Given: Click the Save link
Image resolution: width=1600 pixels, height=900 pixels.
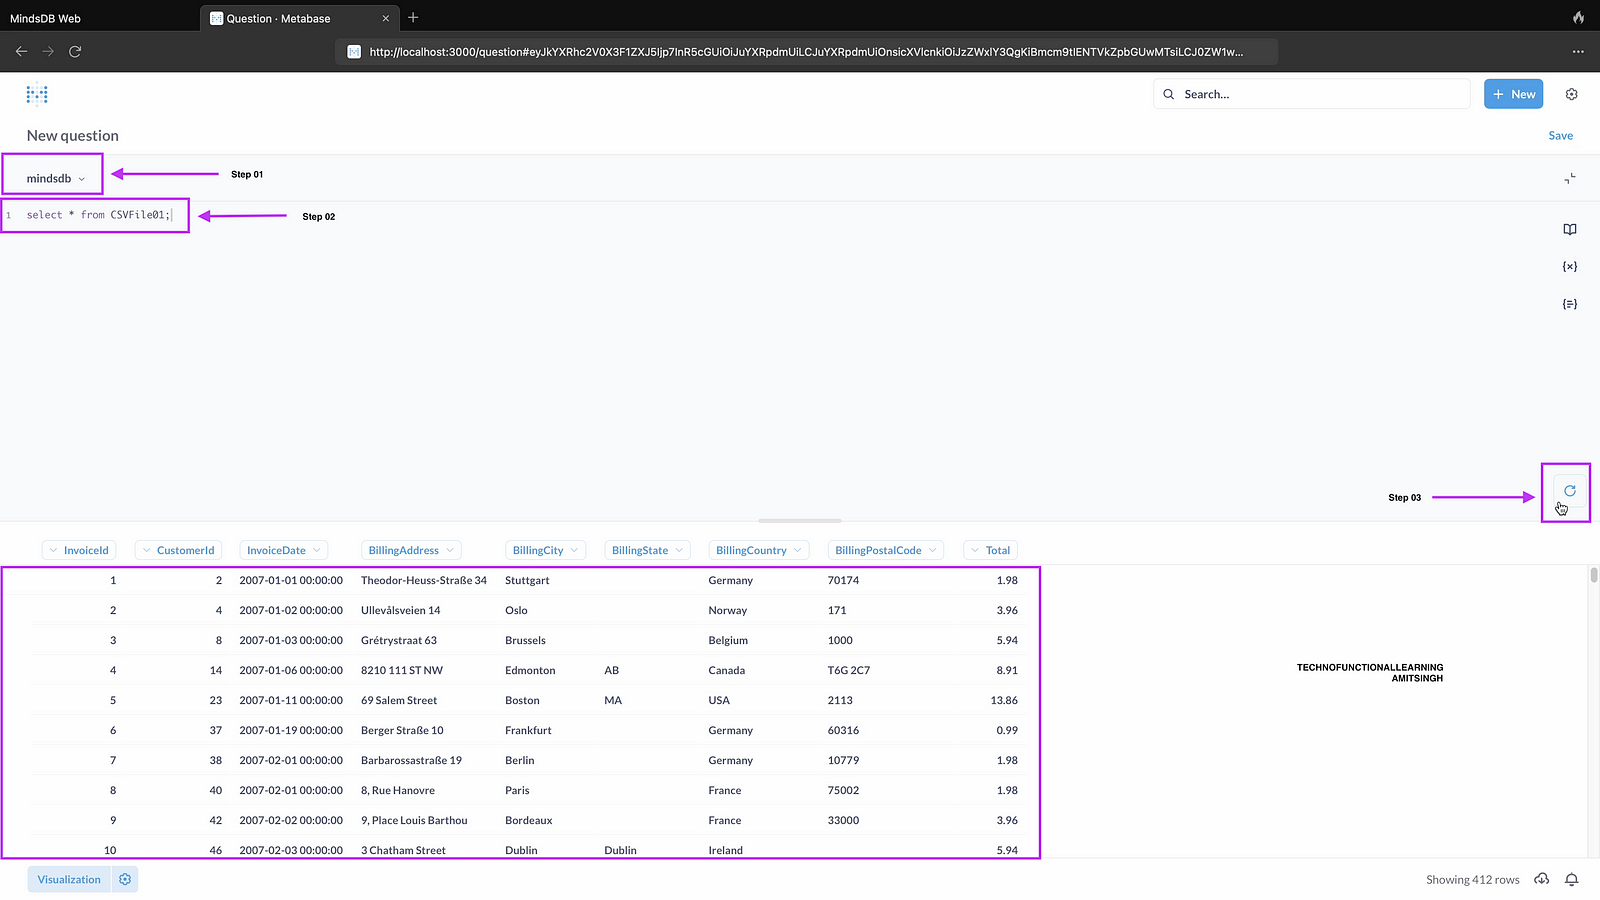Looking at the screenshot, I should (x=1560, y=136).
